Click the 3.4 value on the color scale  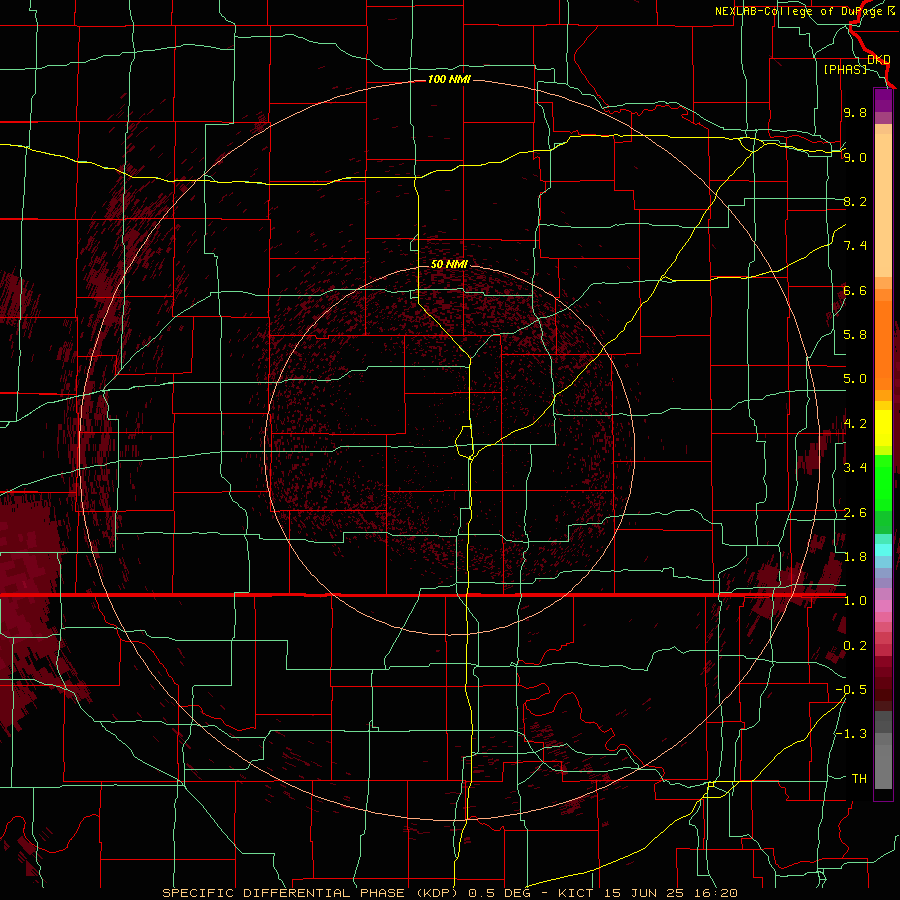855,468
